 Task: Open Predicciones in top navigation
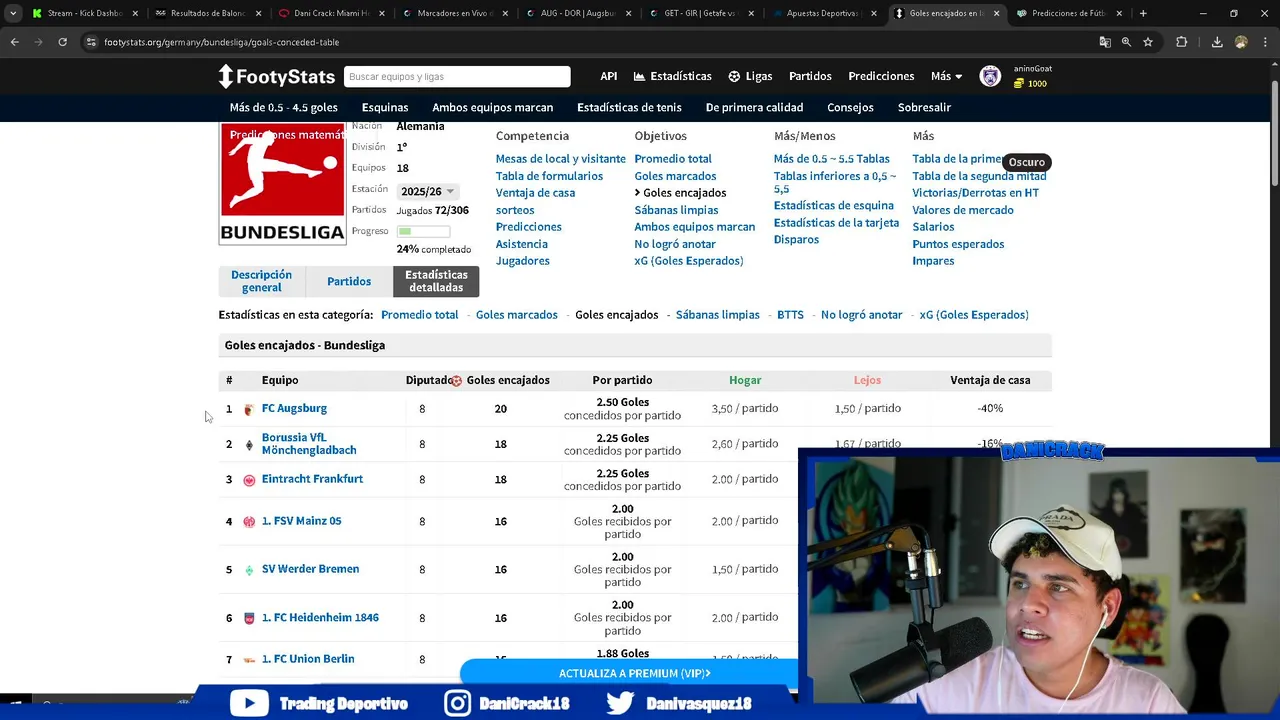(881, 76)
